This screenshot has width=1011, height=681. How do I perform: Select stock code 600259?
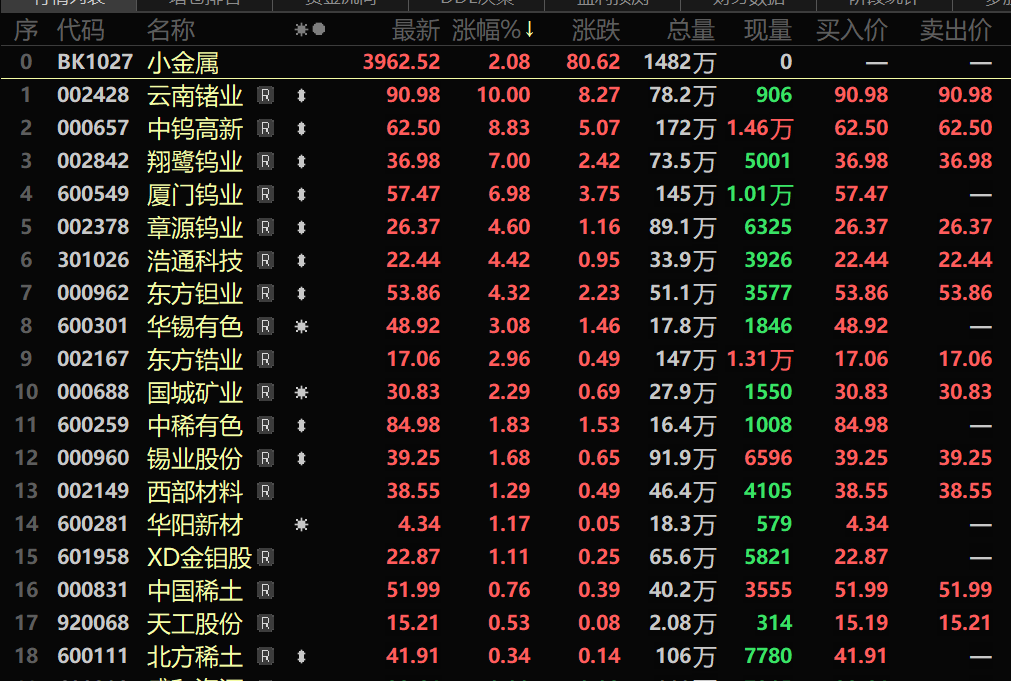(x=93, y=425)
